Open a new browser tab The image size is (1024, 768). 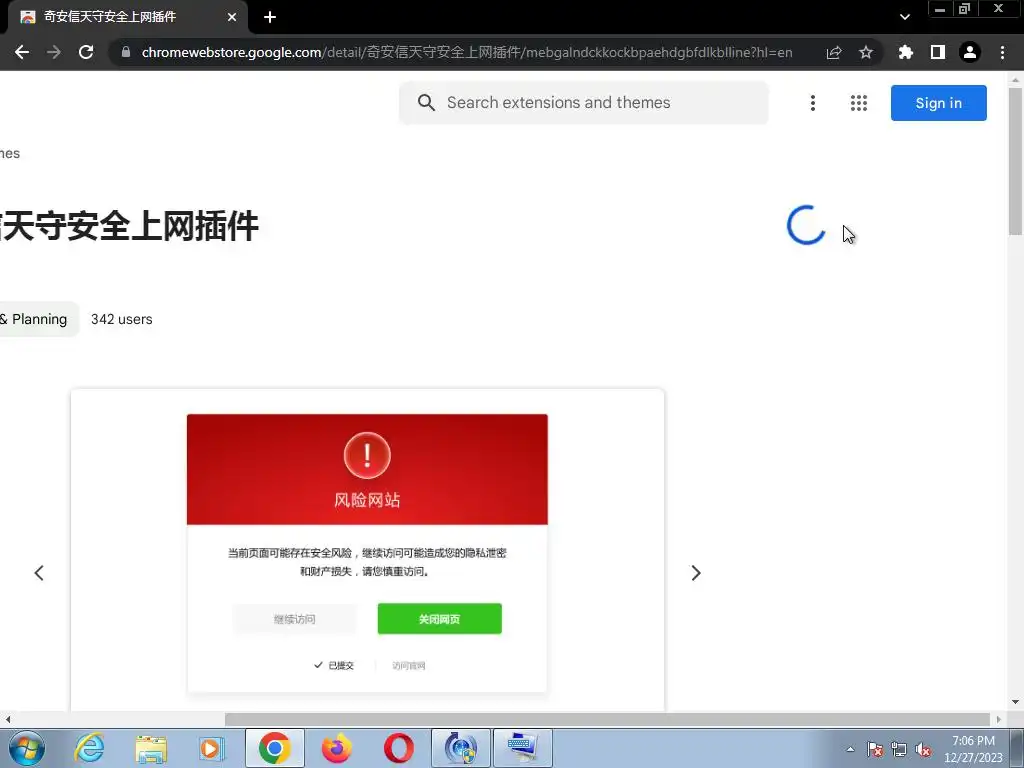pyautogui.click(x=270, y=17)
